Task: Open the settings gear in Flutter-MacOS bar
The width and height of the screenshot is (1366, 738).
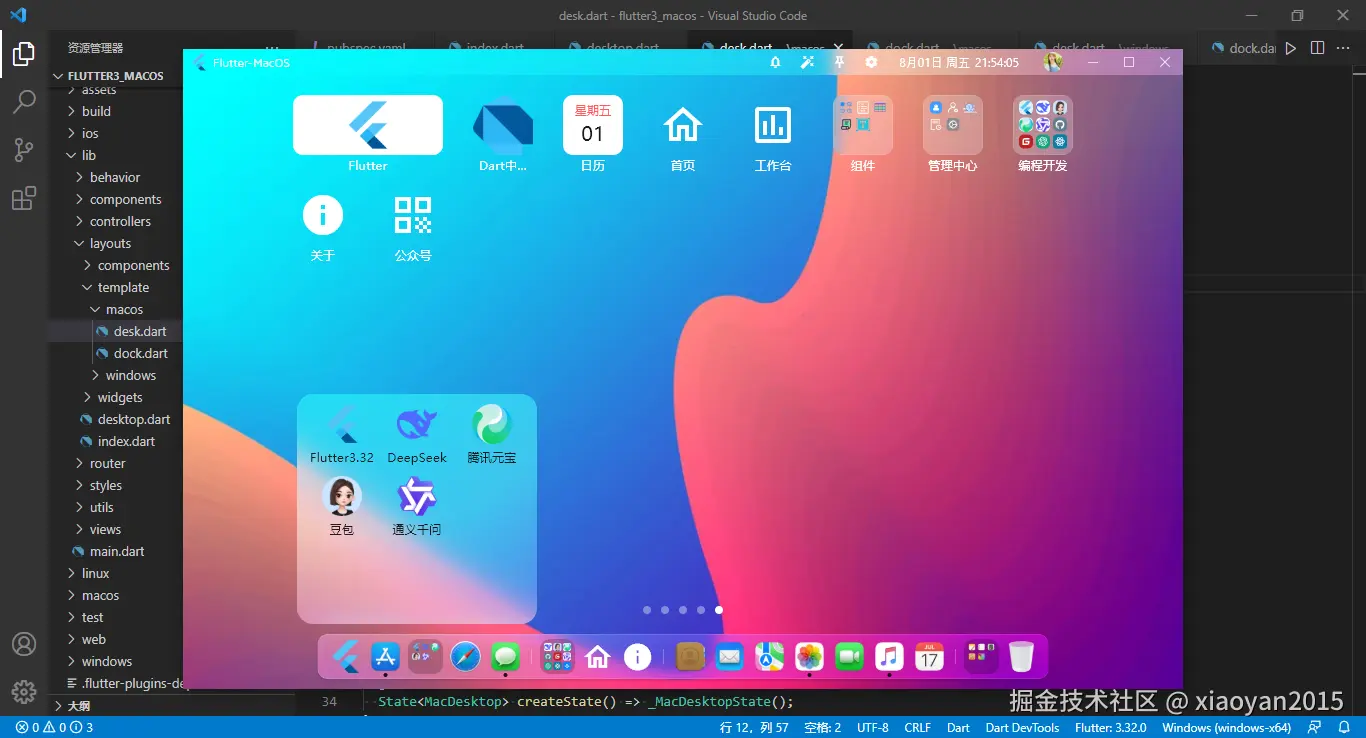Action: [871, 62]
